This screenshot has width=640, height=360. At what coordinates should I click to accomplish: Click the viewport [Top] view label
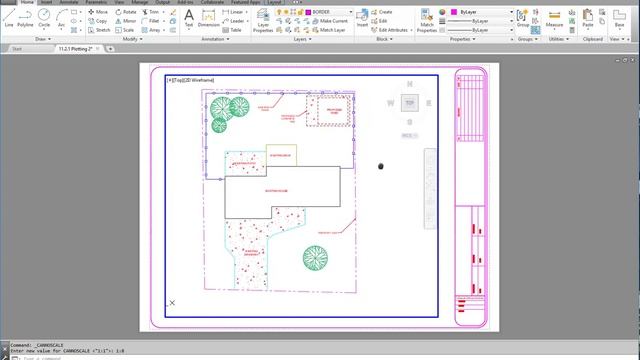(178, 80)
